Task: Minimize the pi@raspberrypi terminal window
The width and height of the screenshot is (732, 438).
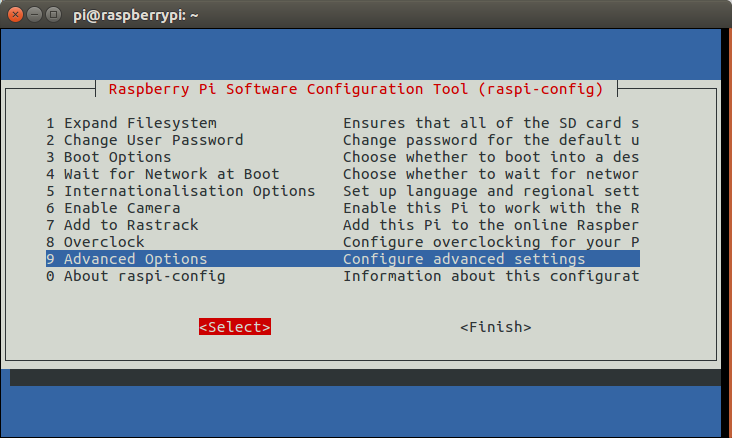Action: [x=35, y=15]
